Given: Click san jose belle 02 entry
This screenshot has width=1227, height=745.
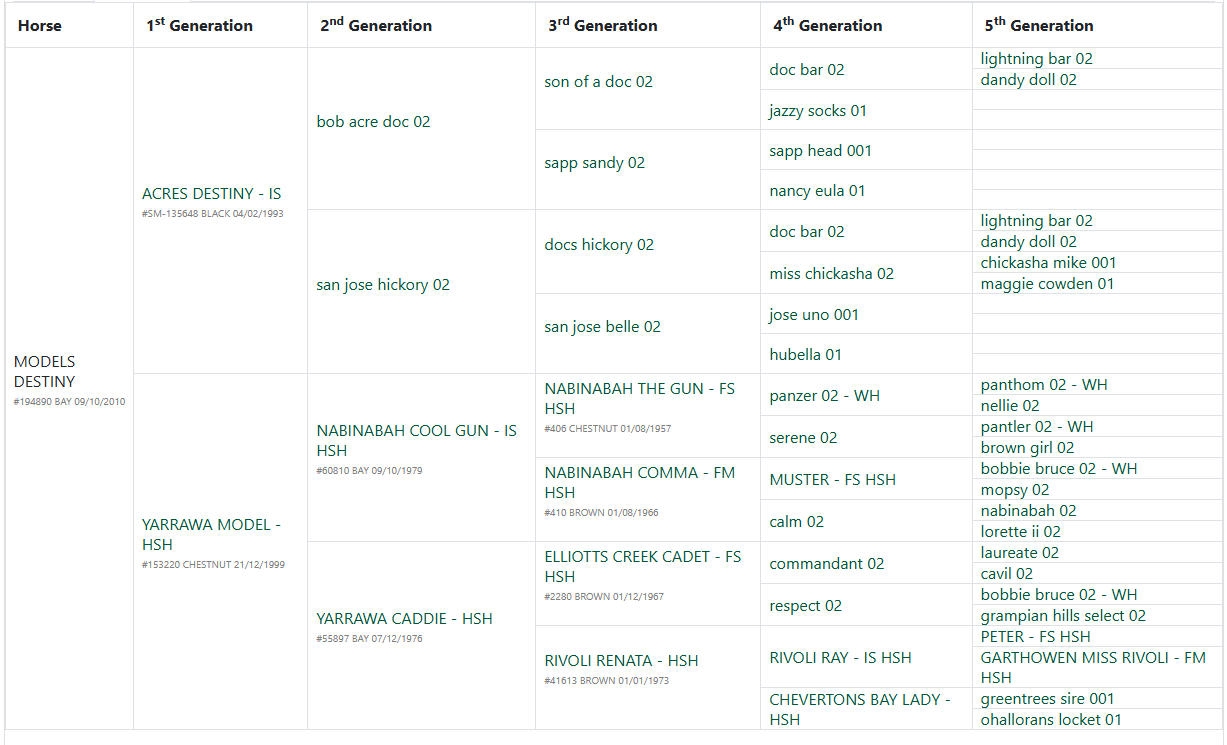Looking at the screenshot, I should (602, 327).
